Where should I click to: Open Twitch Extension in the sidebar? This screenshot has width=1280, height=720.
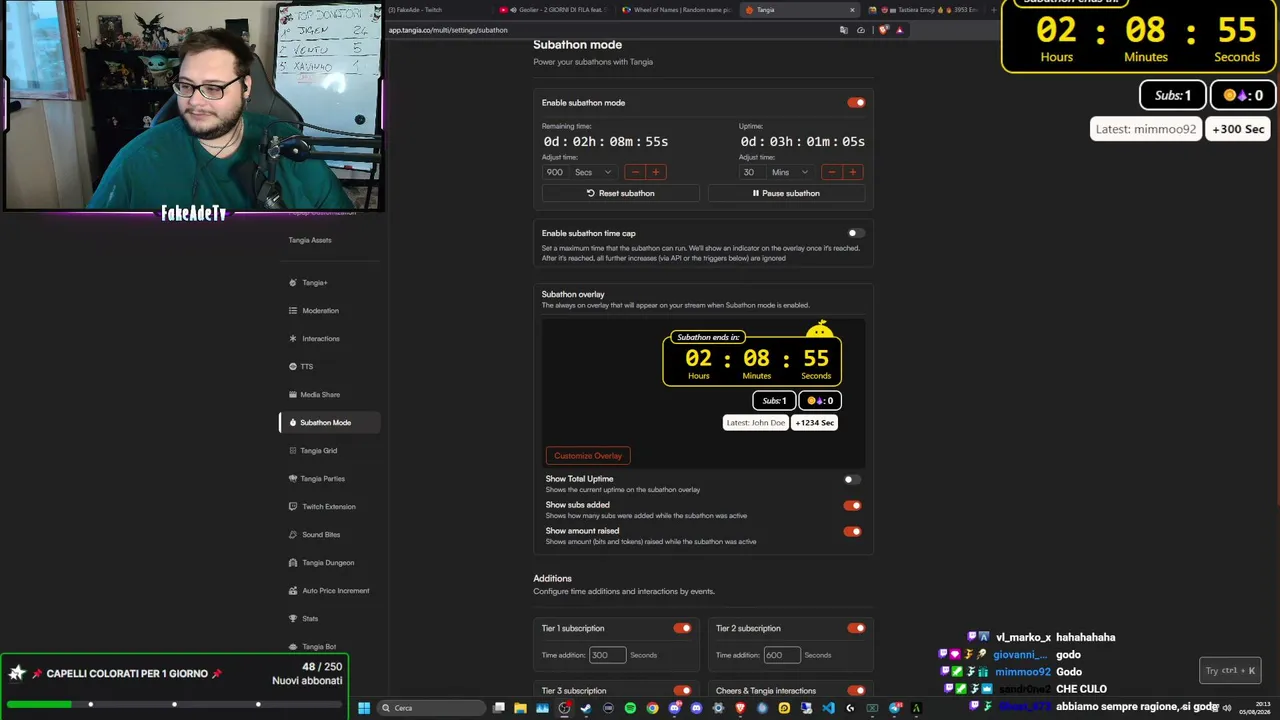pos(329,507)
